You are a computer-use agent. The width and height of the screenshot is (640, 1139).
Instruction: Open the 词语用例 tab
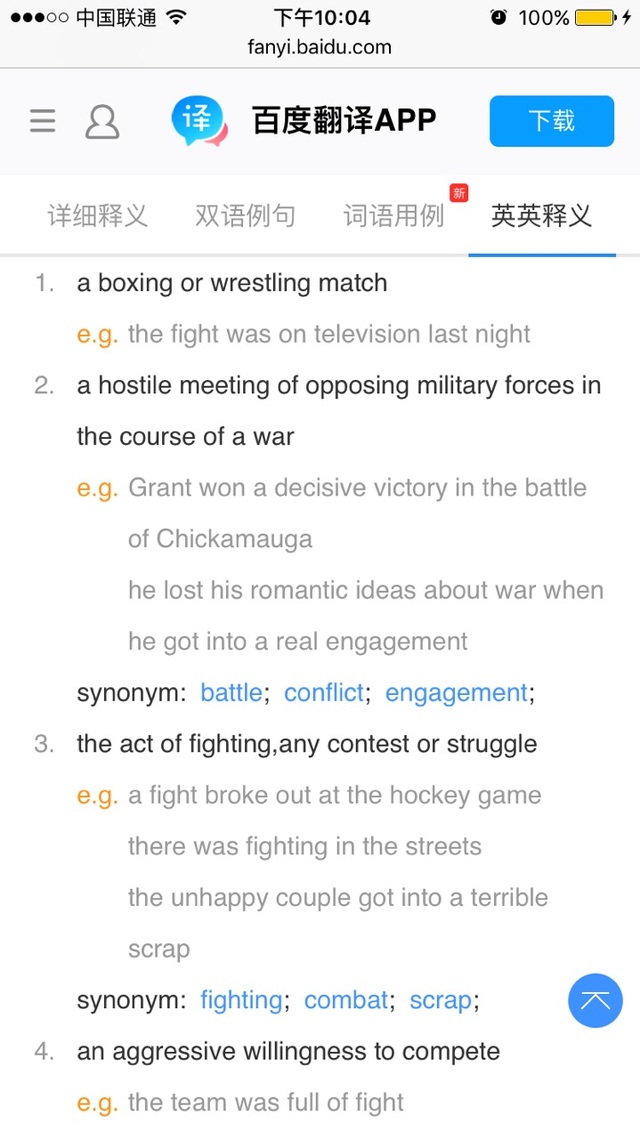pos(393,215)
